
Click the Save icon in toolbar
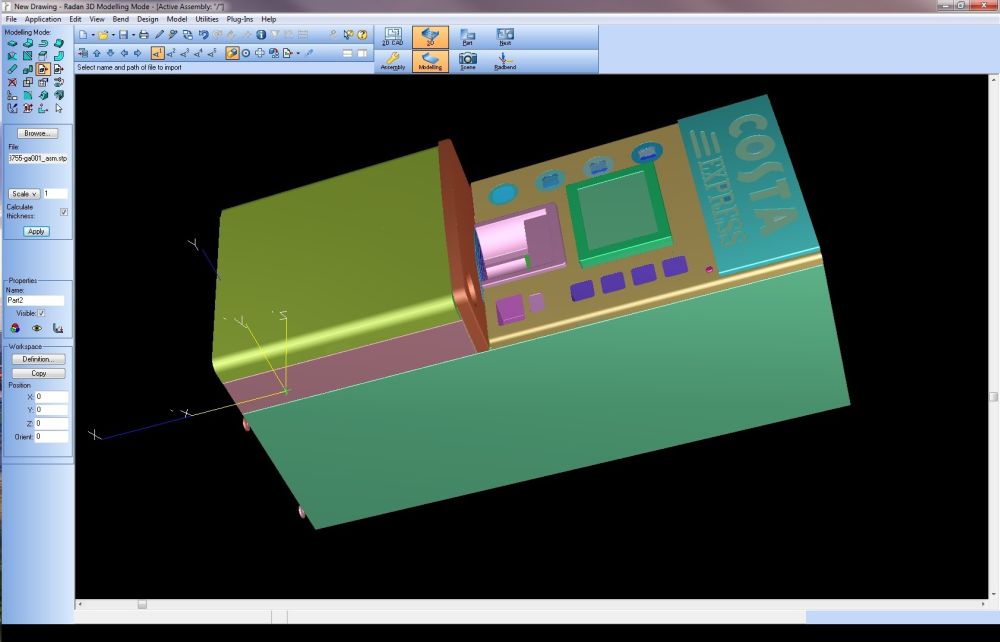point(123,35)
